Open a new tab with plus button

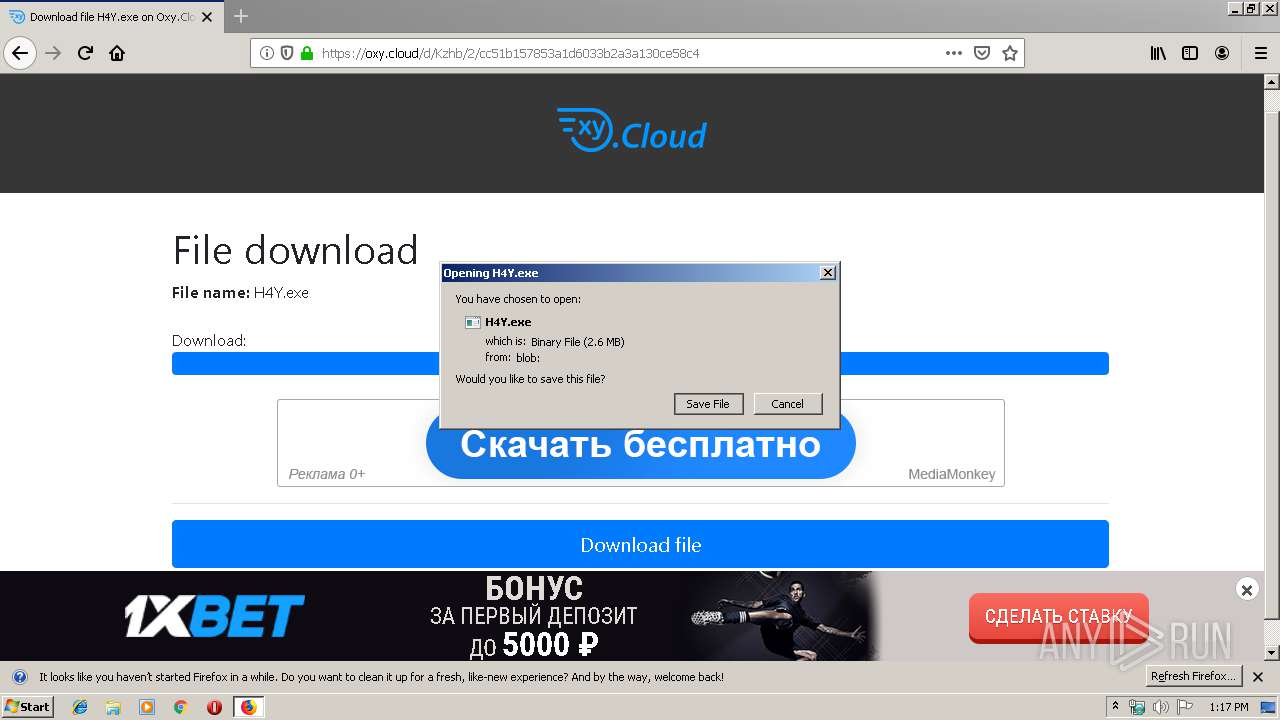click(x=241, y=16)
